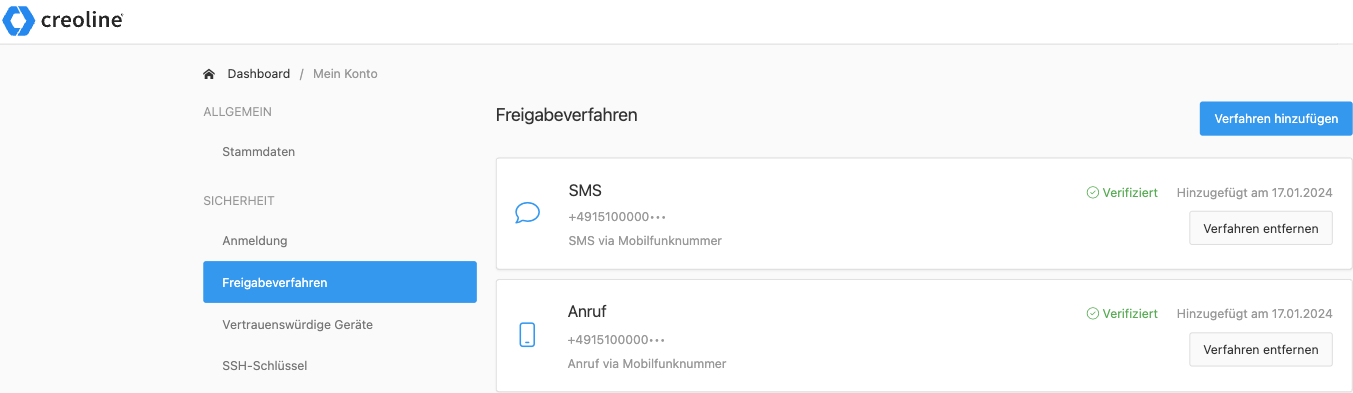Click the SMS method title
Screen dimensions: 1353x393
click(x=585, y=191)
